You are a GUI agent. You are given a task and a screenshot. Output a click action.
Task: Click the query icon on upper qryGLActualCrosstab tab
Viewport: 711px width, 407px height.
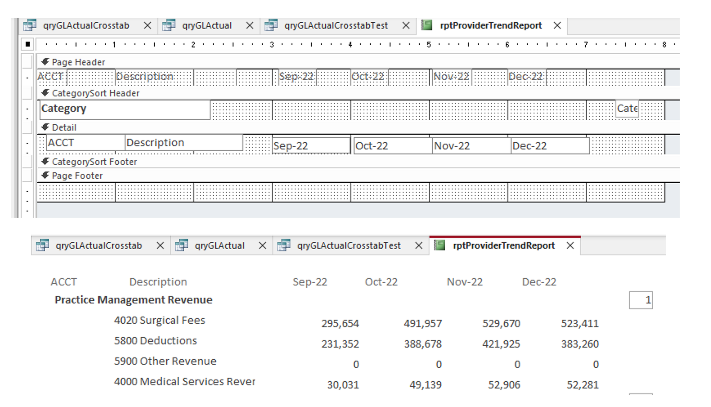click(29, 25)
